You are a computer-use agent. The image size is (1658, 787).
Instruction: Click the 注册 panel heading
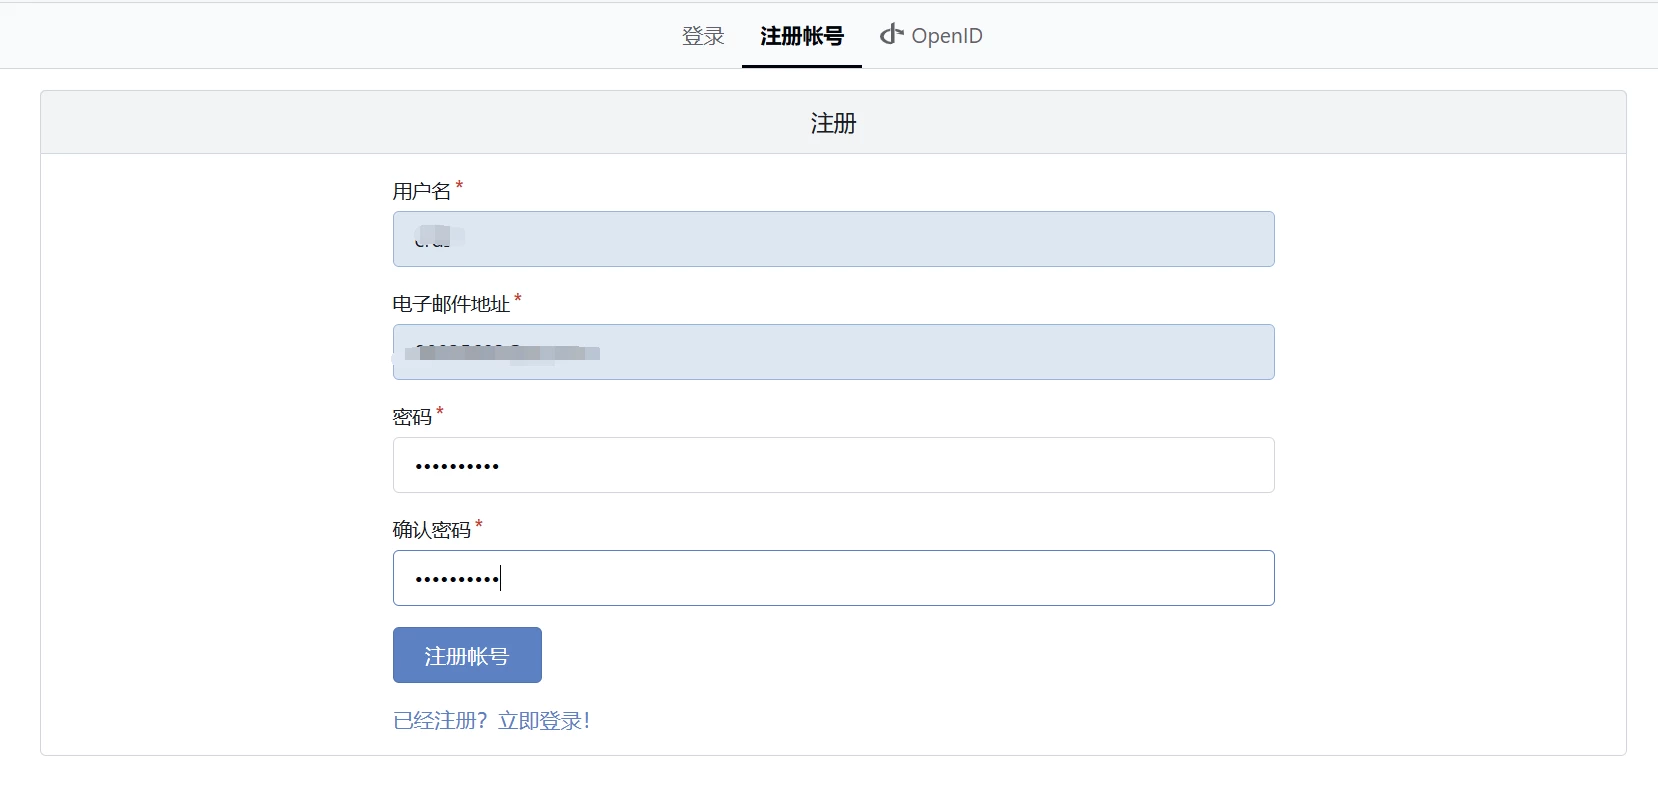[833, 123]
